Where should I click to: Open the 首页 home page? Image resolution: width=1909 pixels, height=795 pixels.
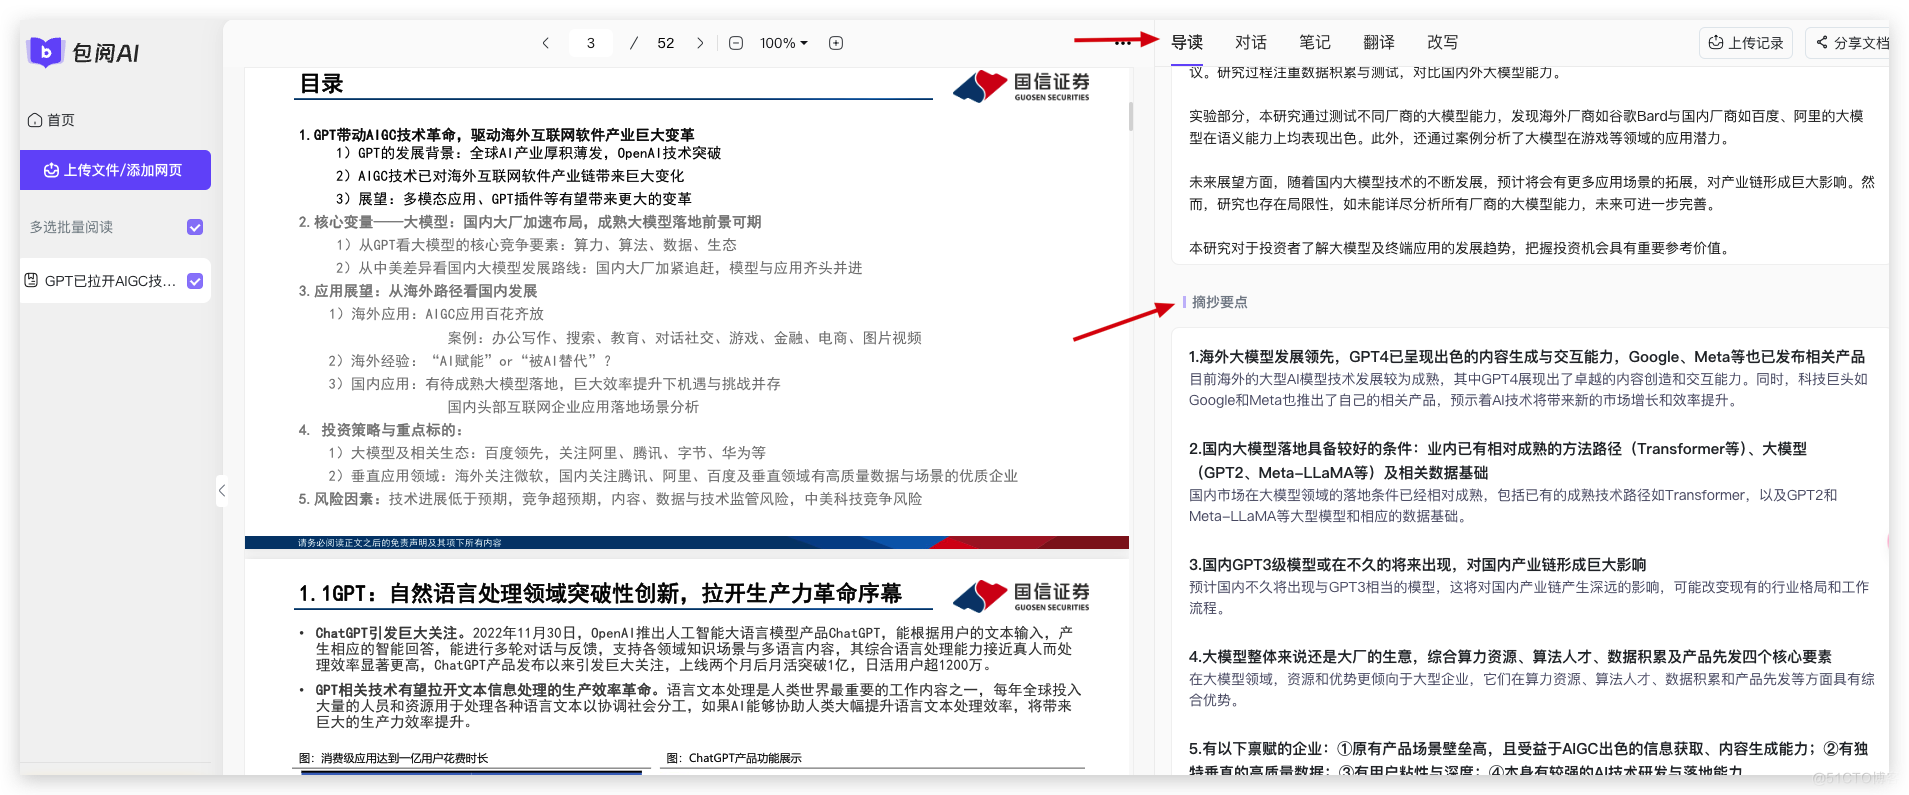(x=51, y=120)
